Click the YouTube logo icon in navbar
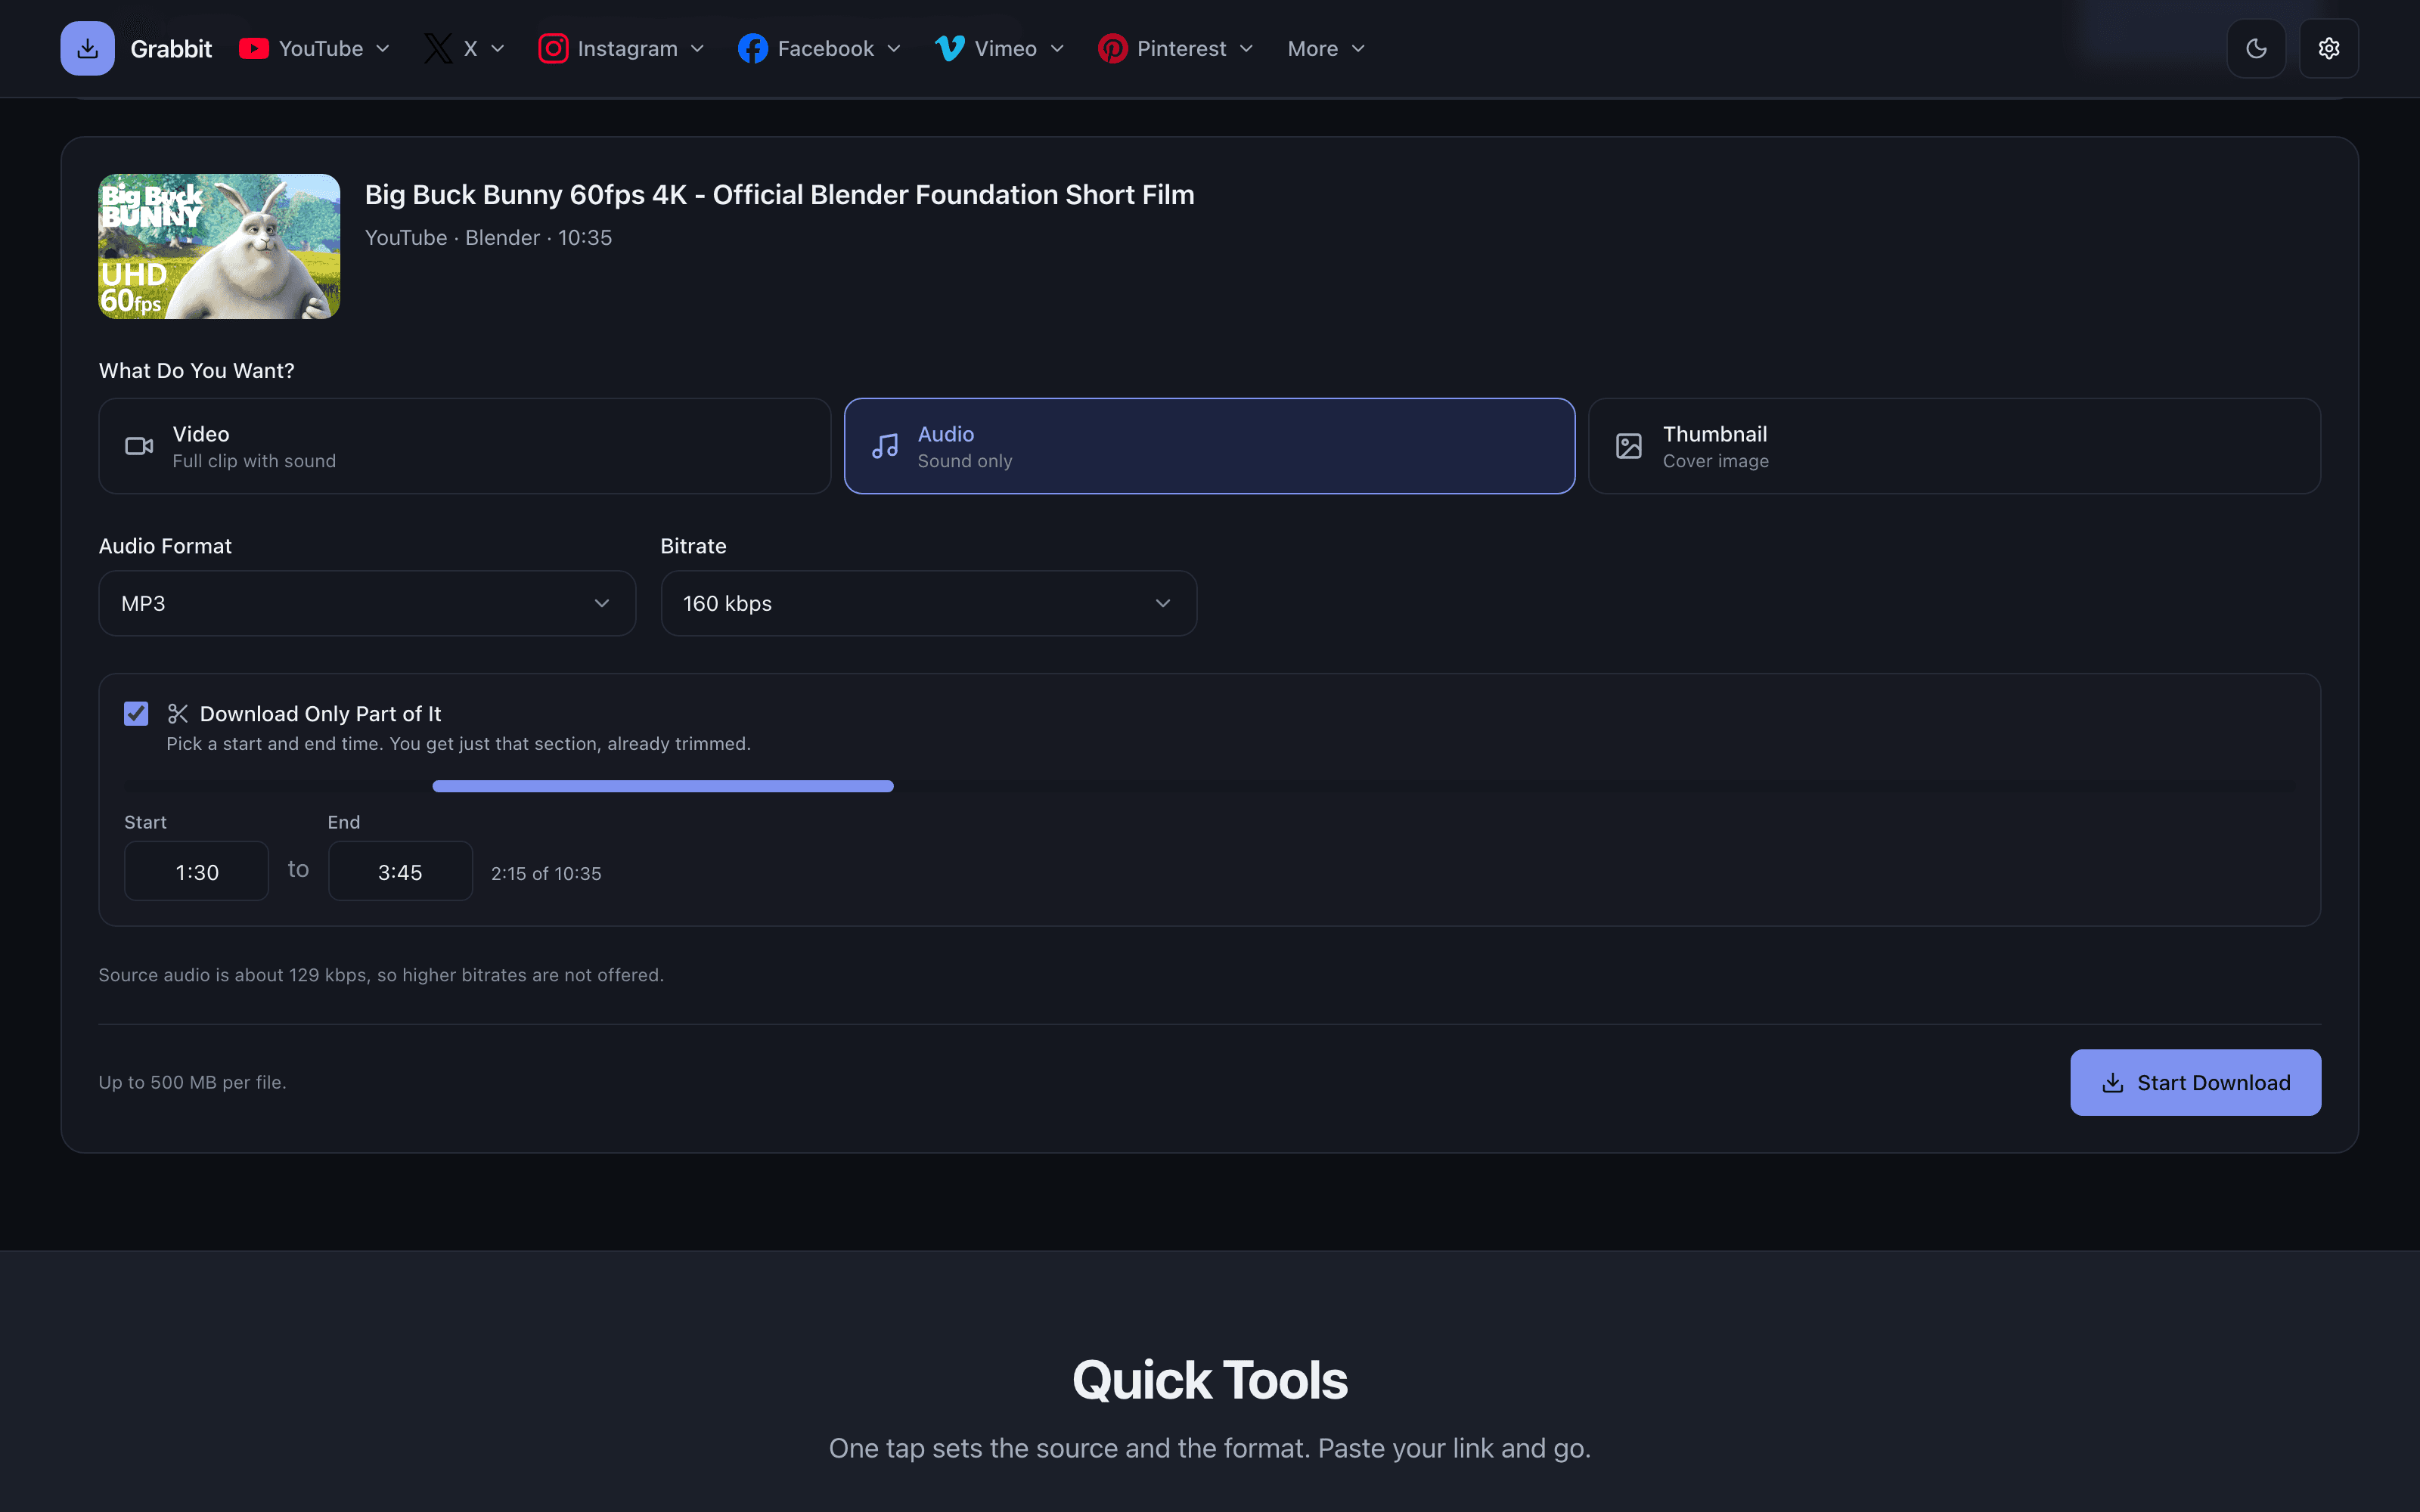Viewport: 2420px width, 1512px height. 254,48
